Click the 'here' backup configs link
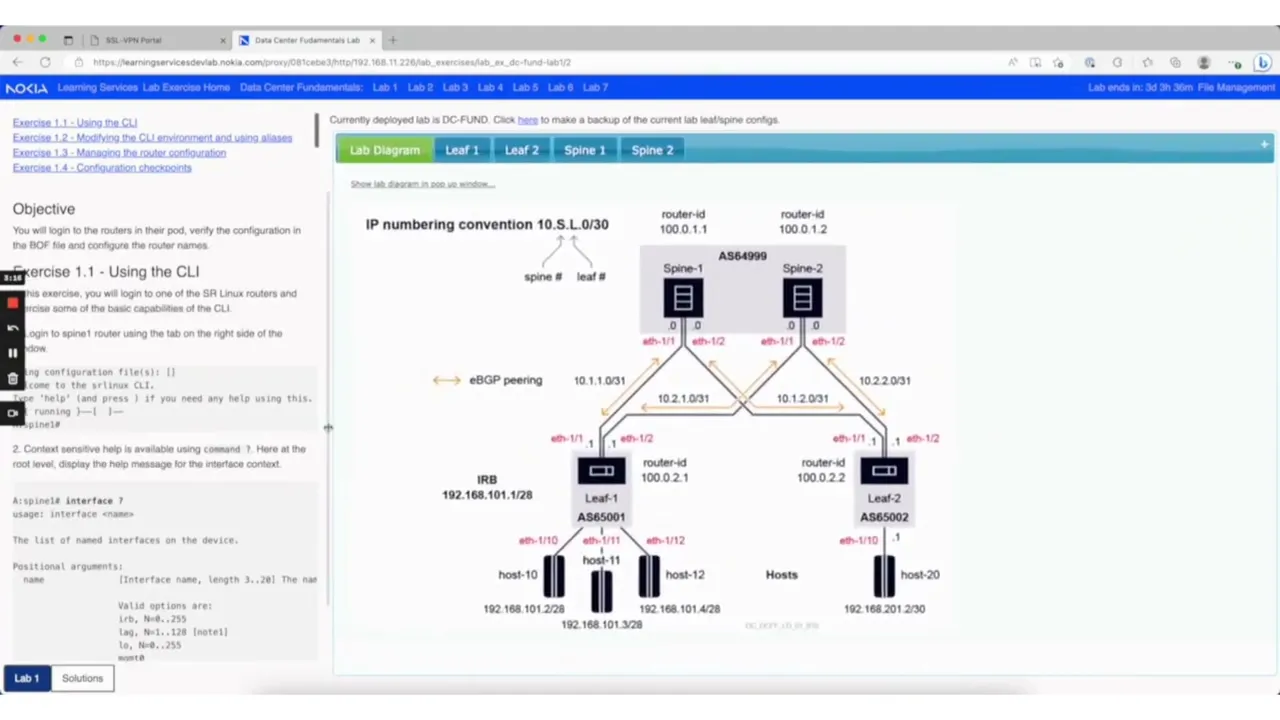 (527, 120)
